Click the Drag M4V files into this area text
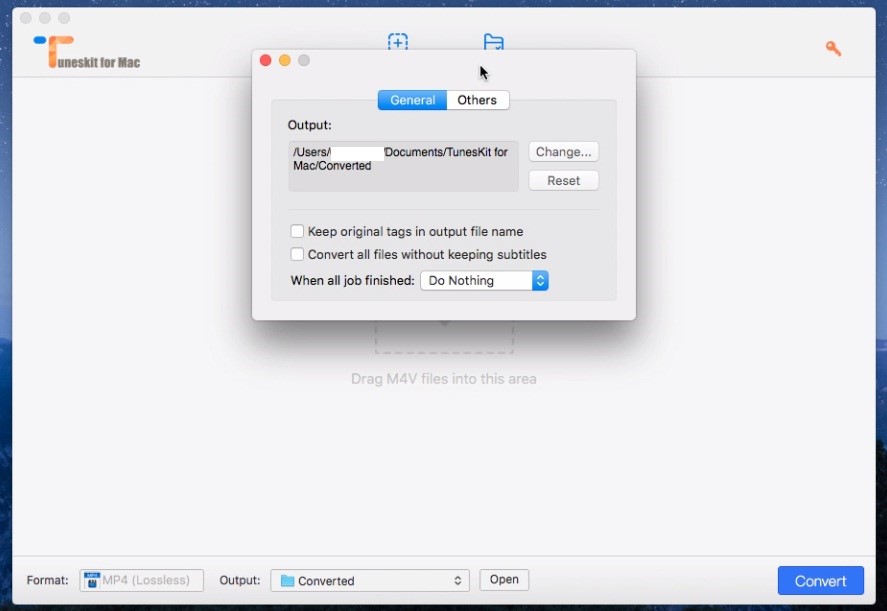 coord(444,378)
